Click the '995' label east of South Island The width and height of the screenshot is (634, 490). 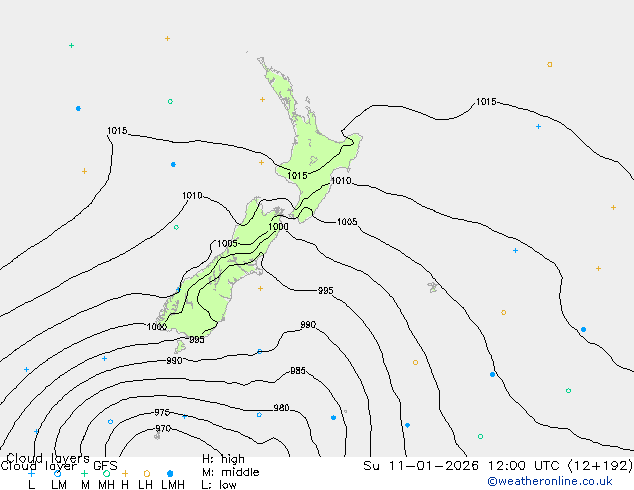[x=325, y=291]
